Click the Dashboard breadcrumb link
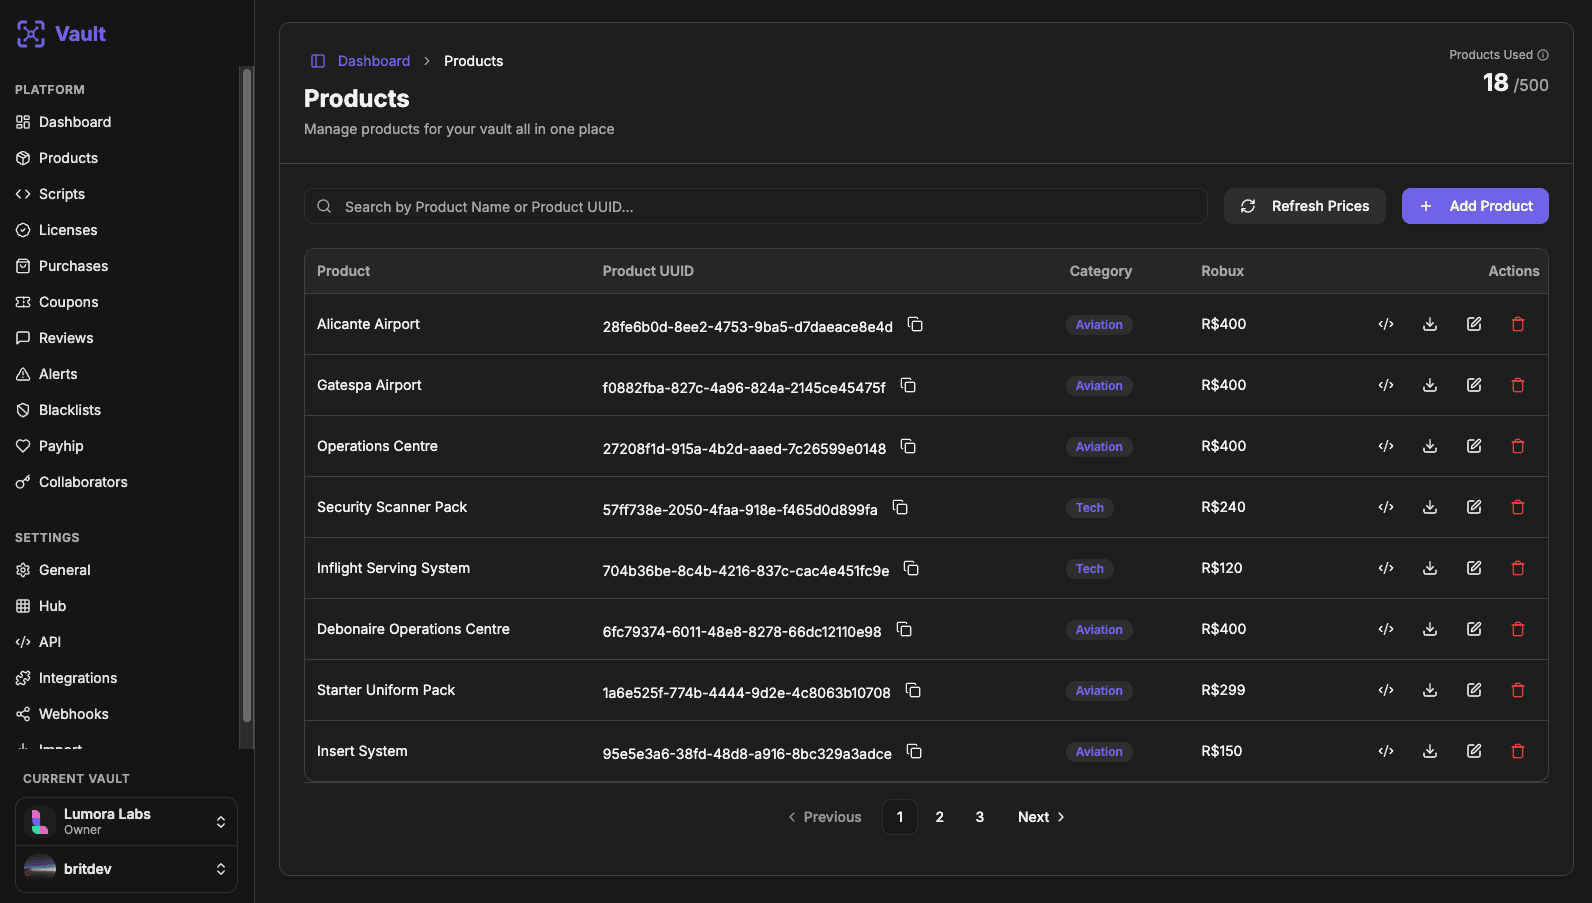 374,61
